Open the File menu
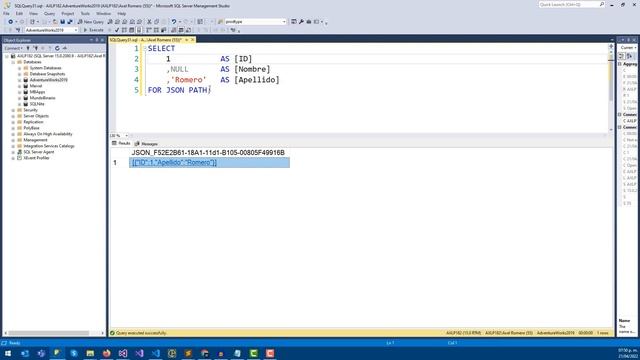The height and width of the screenshot is (360, 640). pos(7,13)
